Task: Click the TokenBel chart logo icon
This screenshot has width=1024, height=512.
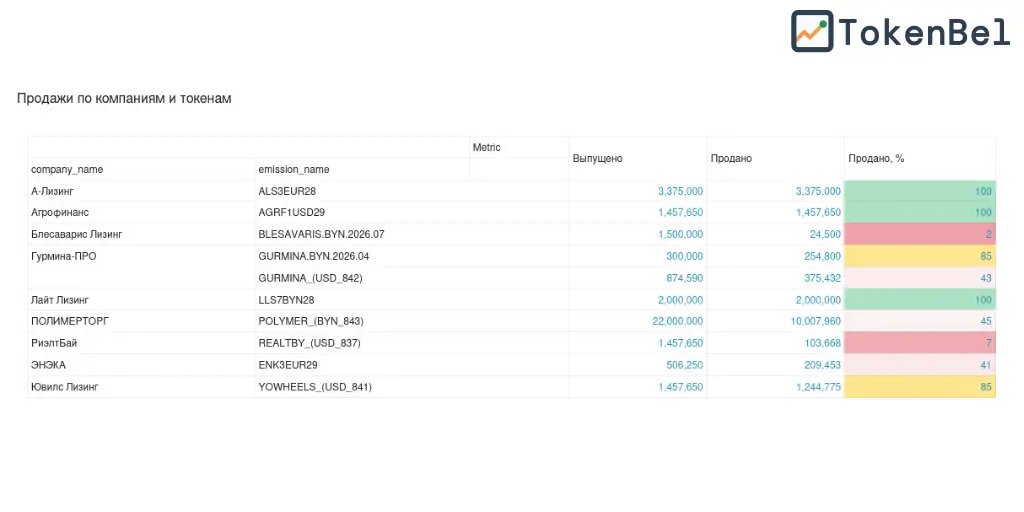Action: [x=812, y=31]
